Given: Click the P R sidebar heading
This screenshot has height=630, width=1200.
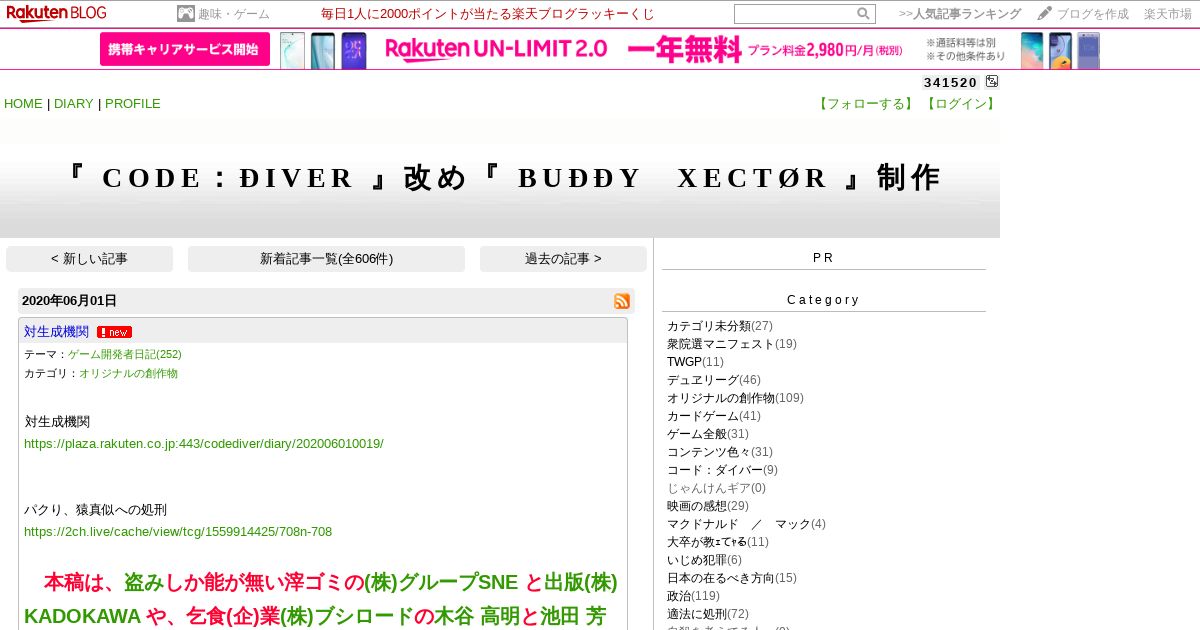Looking at the screenshot, I should click(x=823, y=258).
